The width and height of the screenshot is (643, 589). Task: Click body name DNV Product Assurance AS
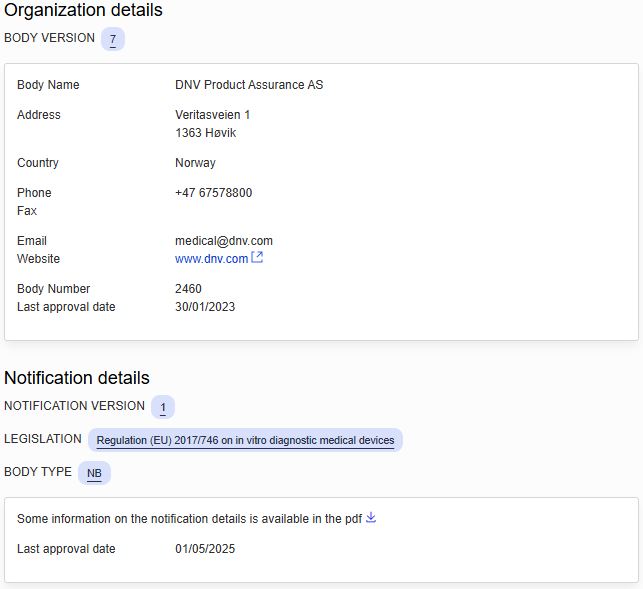coord(249,85)
